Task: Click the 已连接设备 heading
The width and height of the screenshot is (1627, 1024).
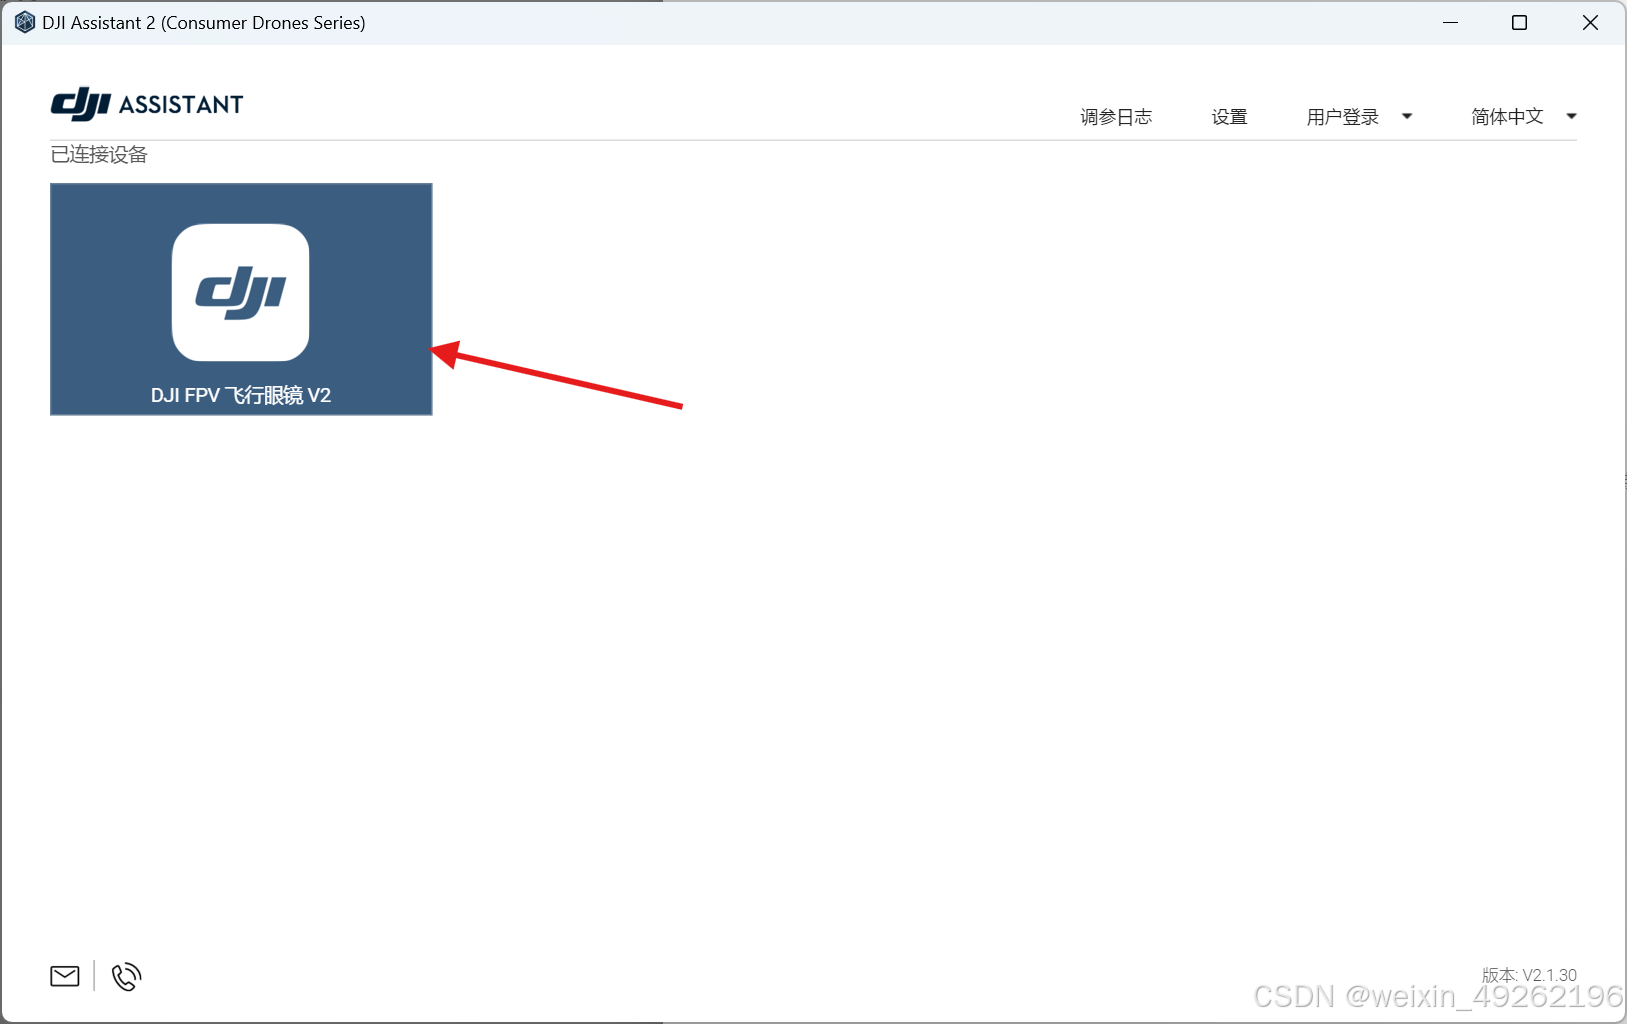Action: pos(99,154)
